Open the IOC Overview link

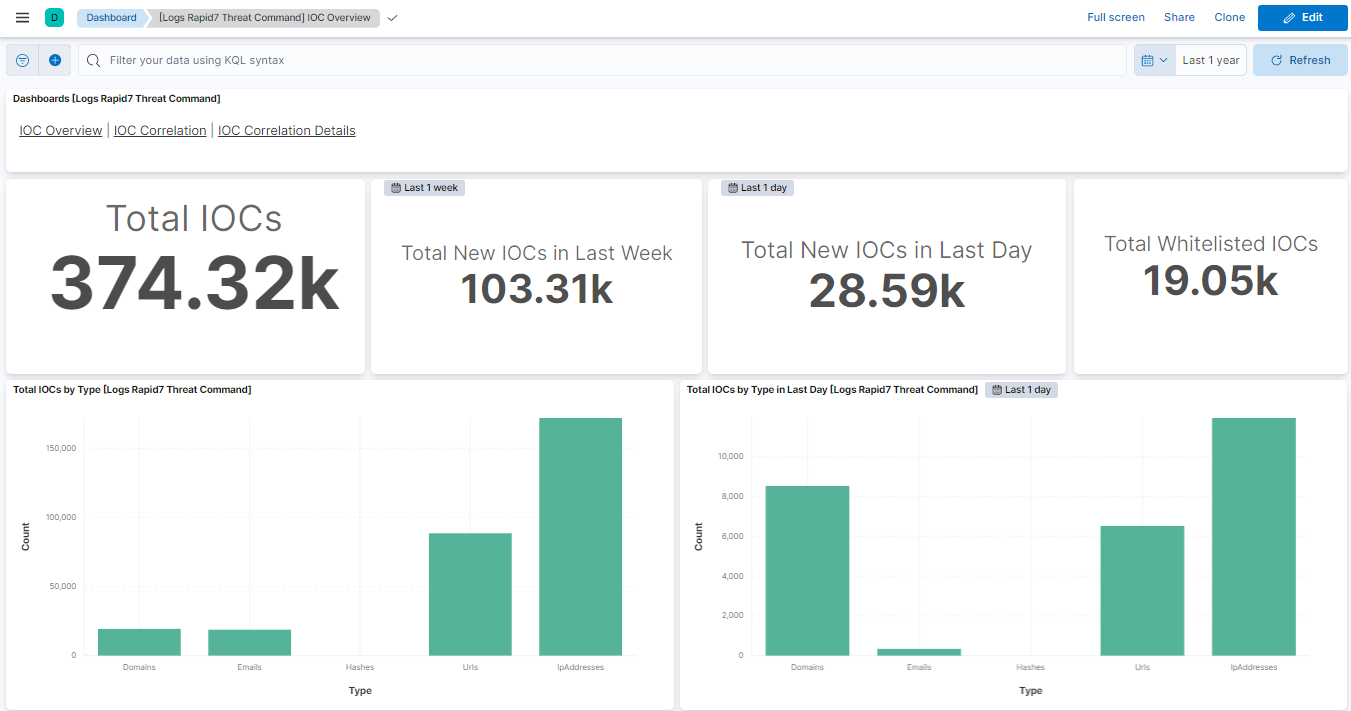click(x=60, y=131)
